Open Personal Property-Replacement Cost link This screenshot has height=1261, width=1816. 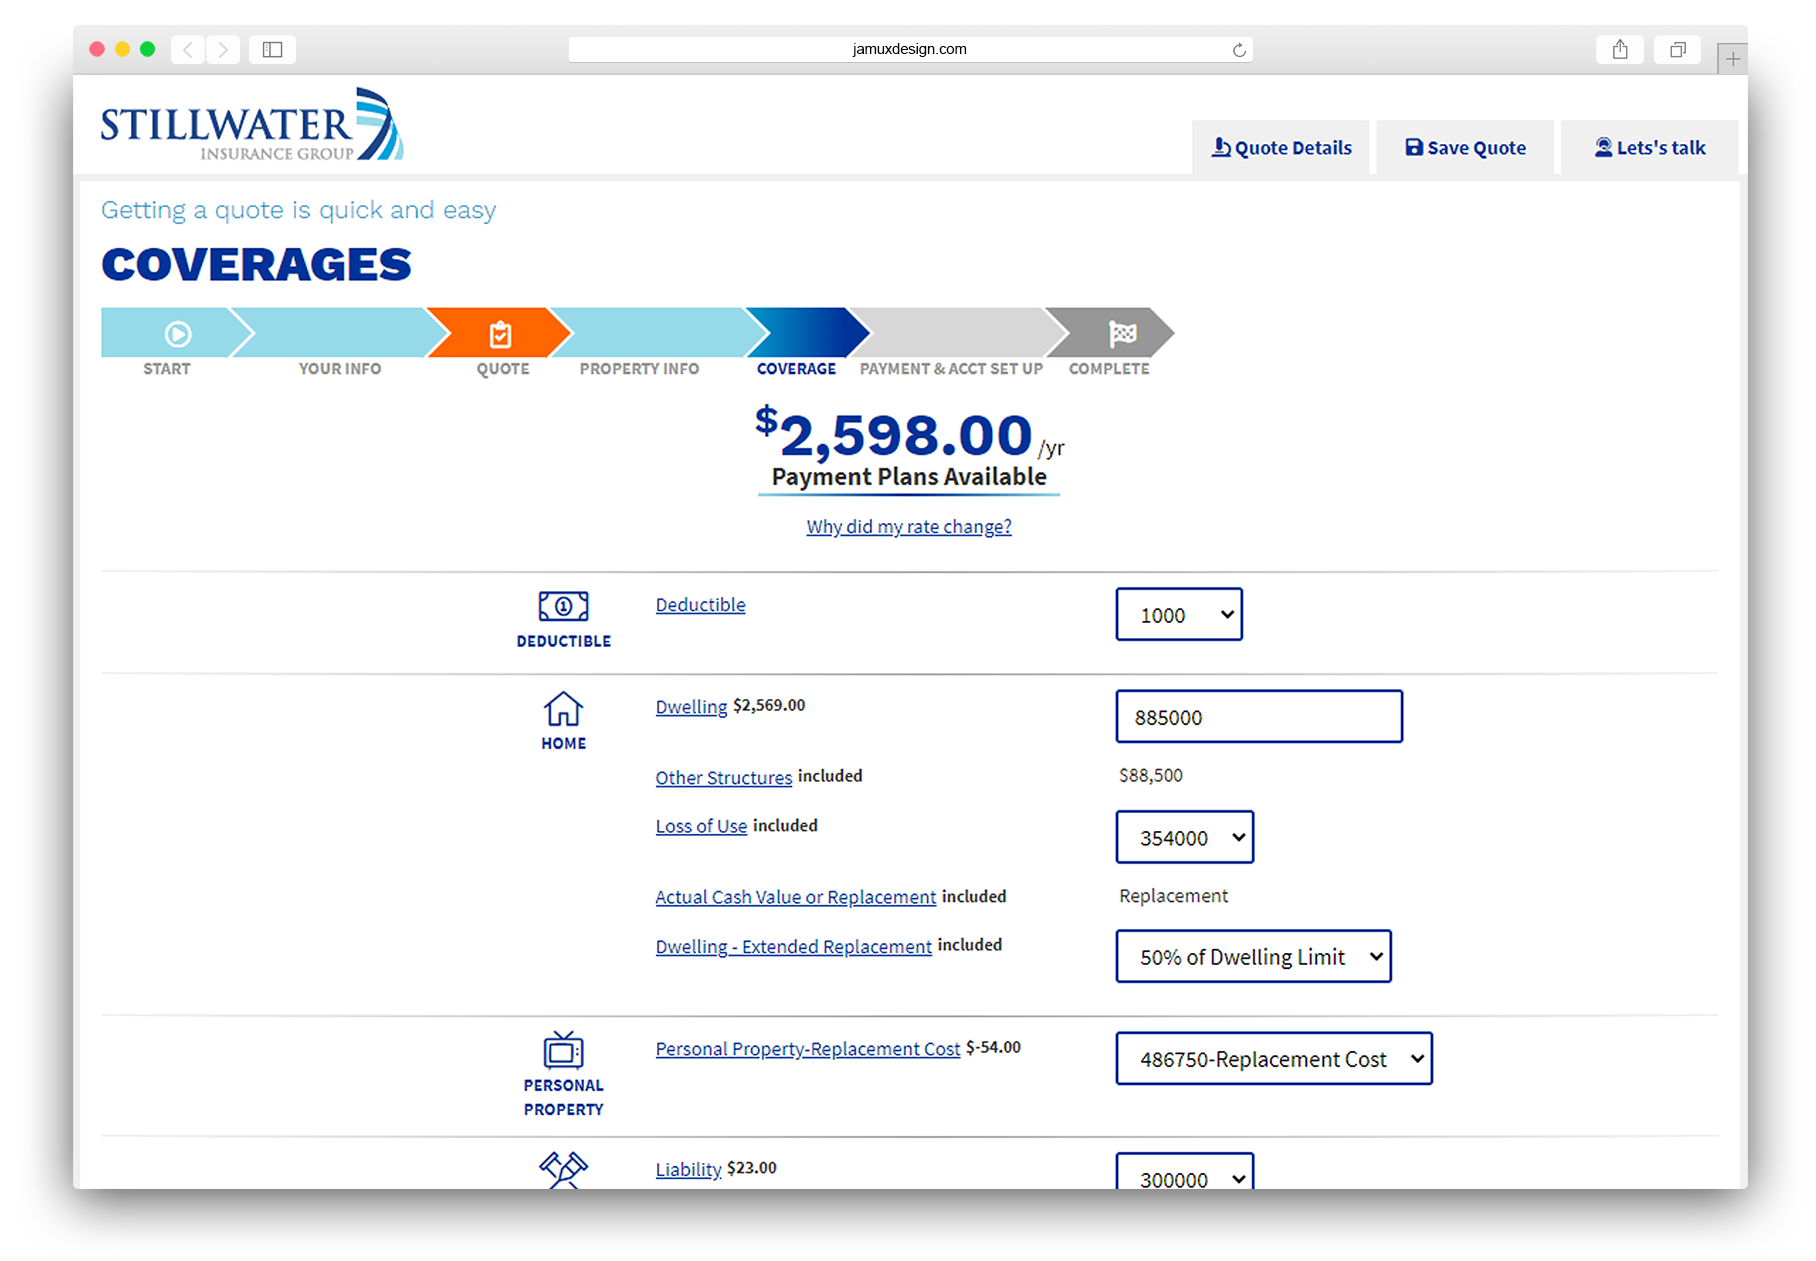click(807, 1048)
